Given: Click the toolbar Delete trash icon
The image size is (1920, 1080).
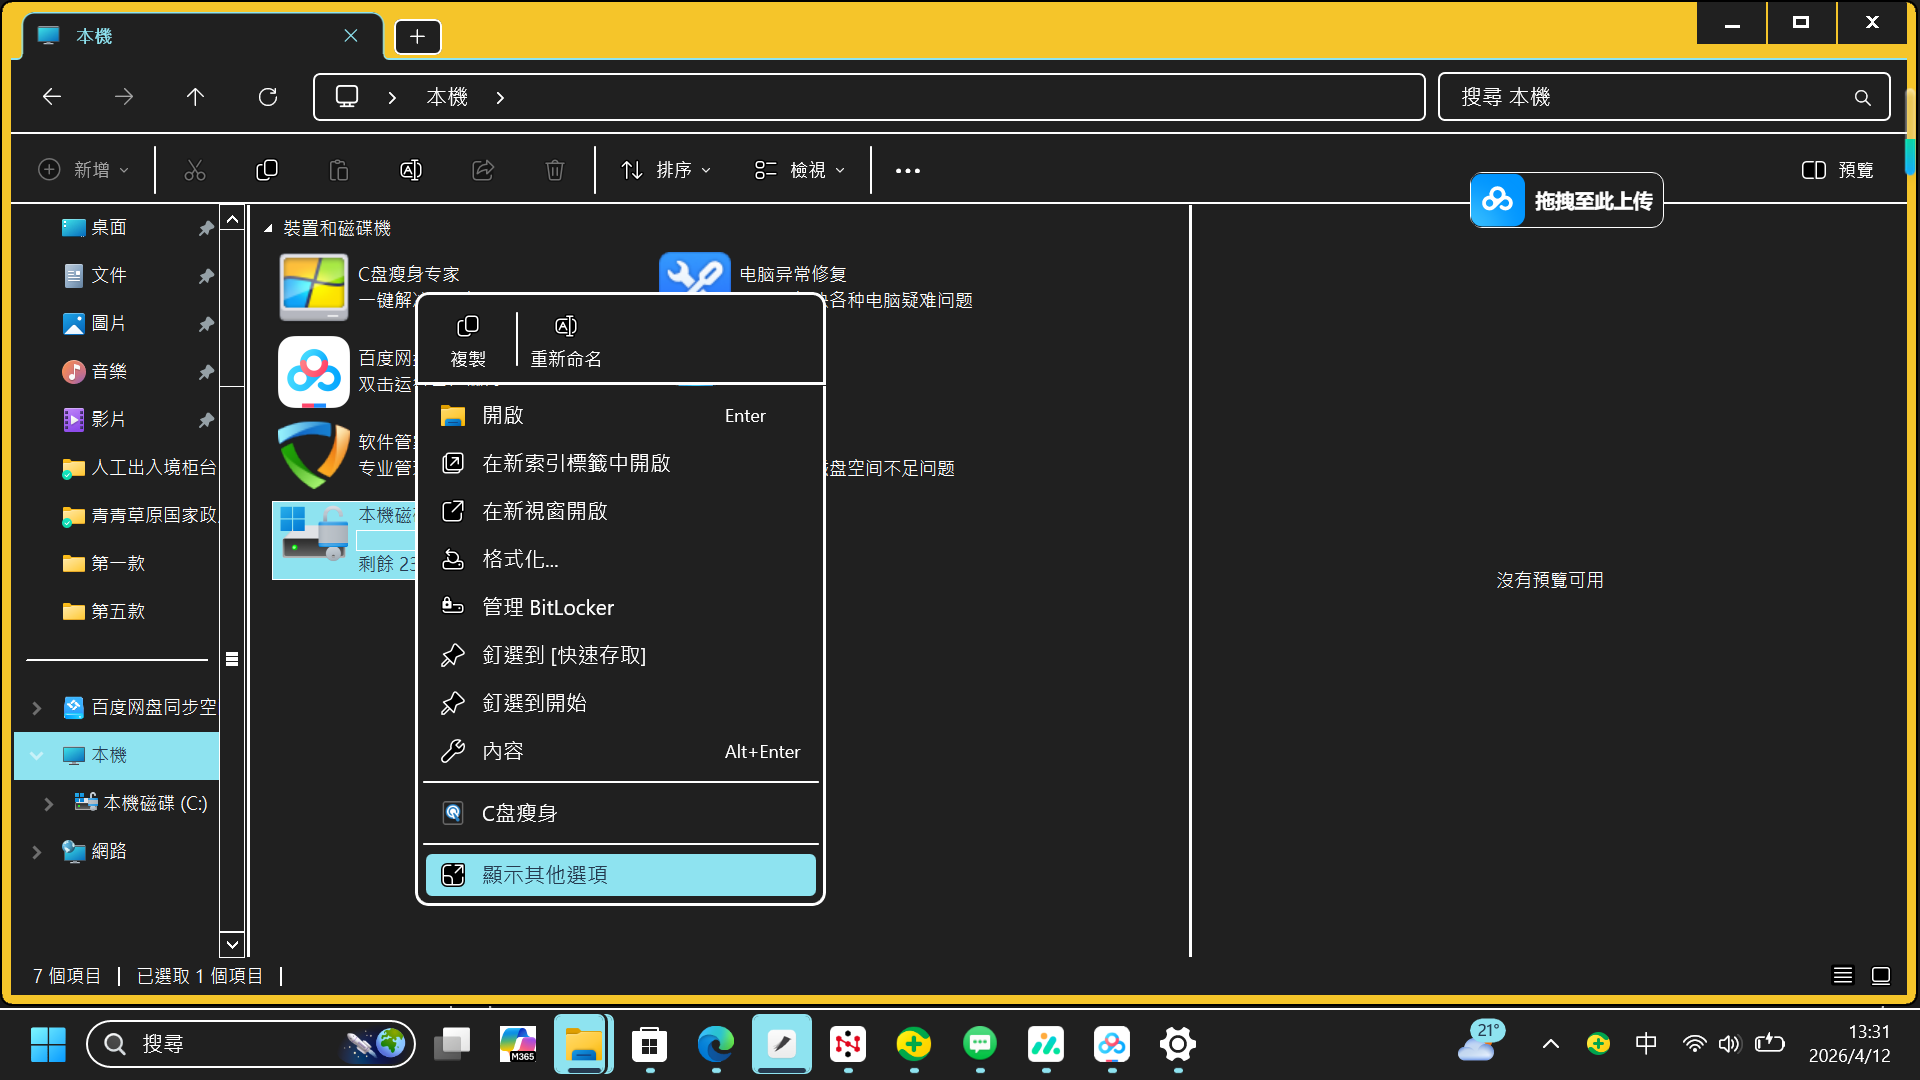Looking at the screenshot, I should pyautogui.click(x=555, y=170).
